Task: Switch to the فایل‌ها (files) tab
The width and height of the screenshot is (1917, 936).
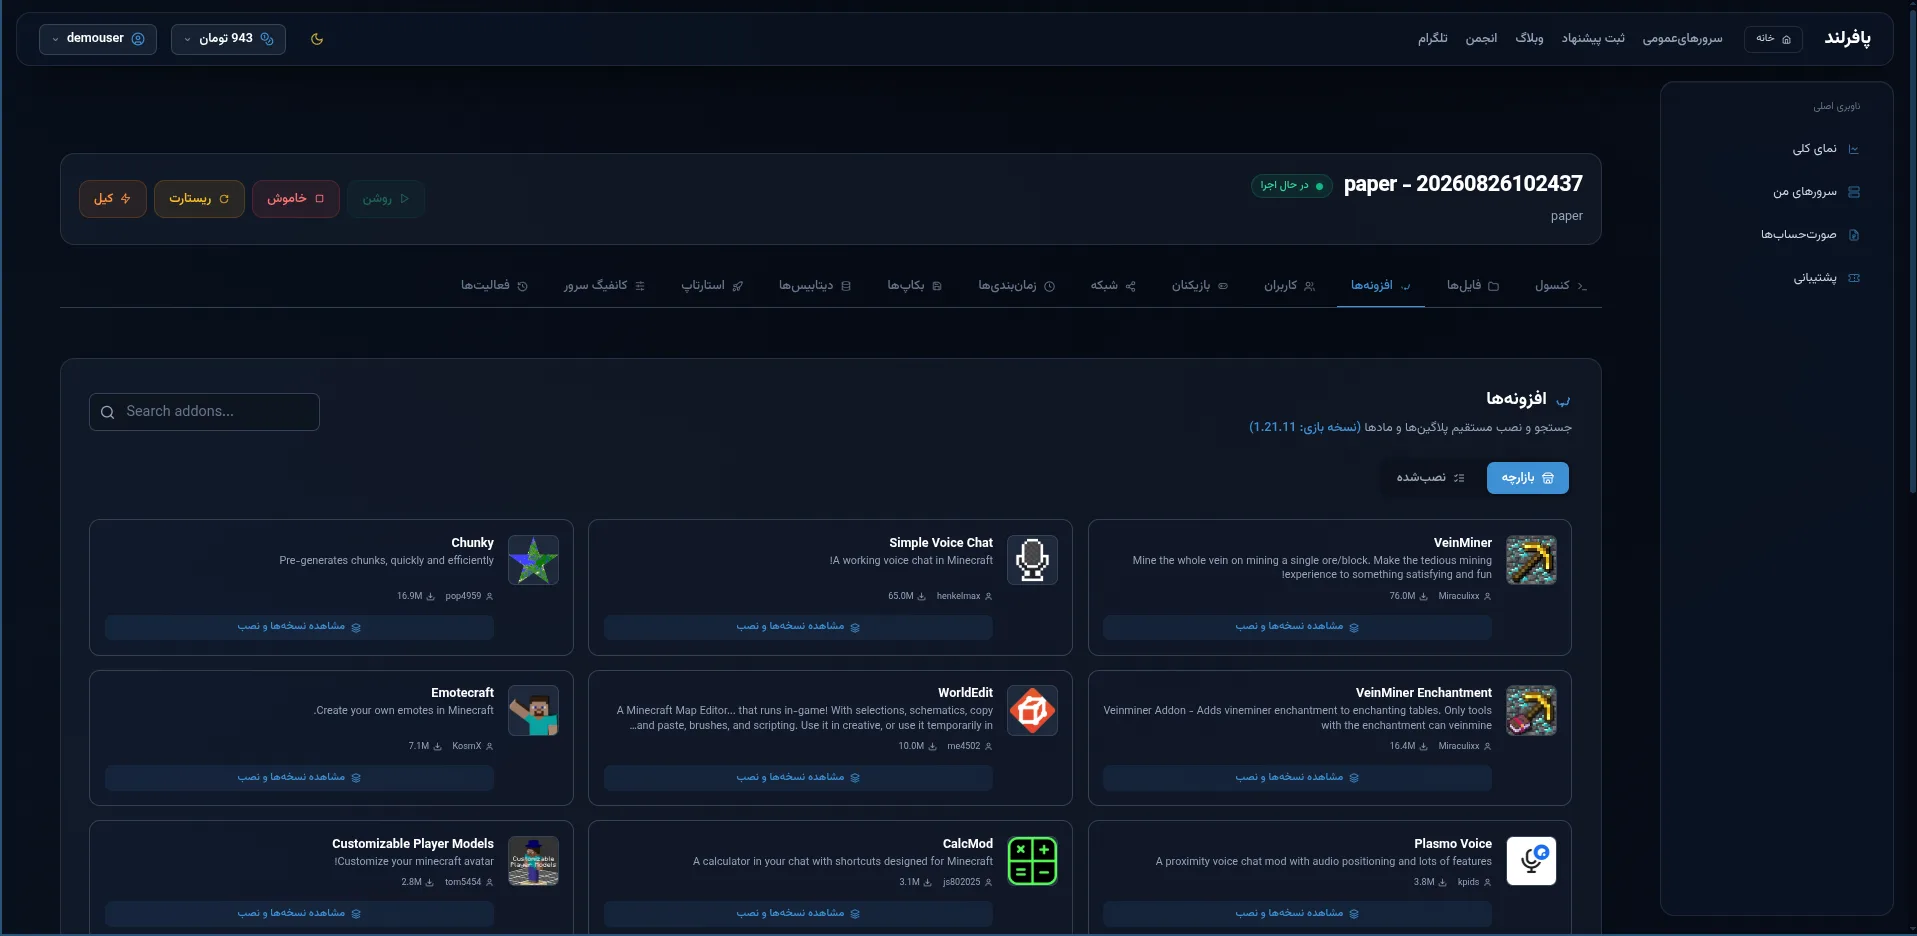Action: tap(1473, 286)
